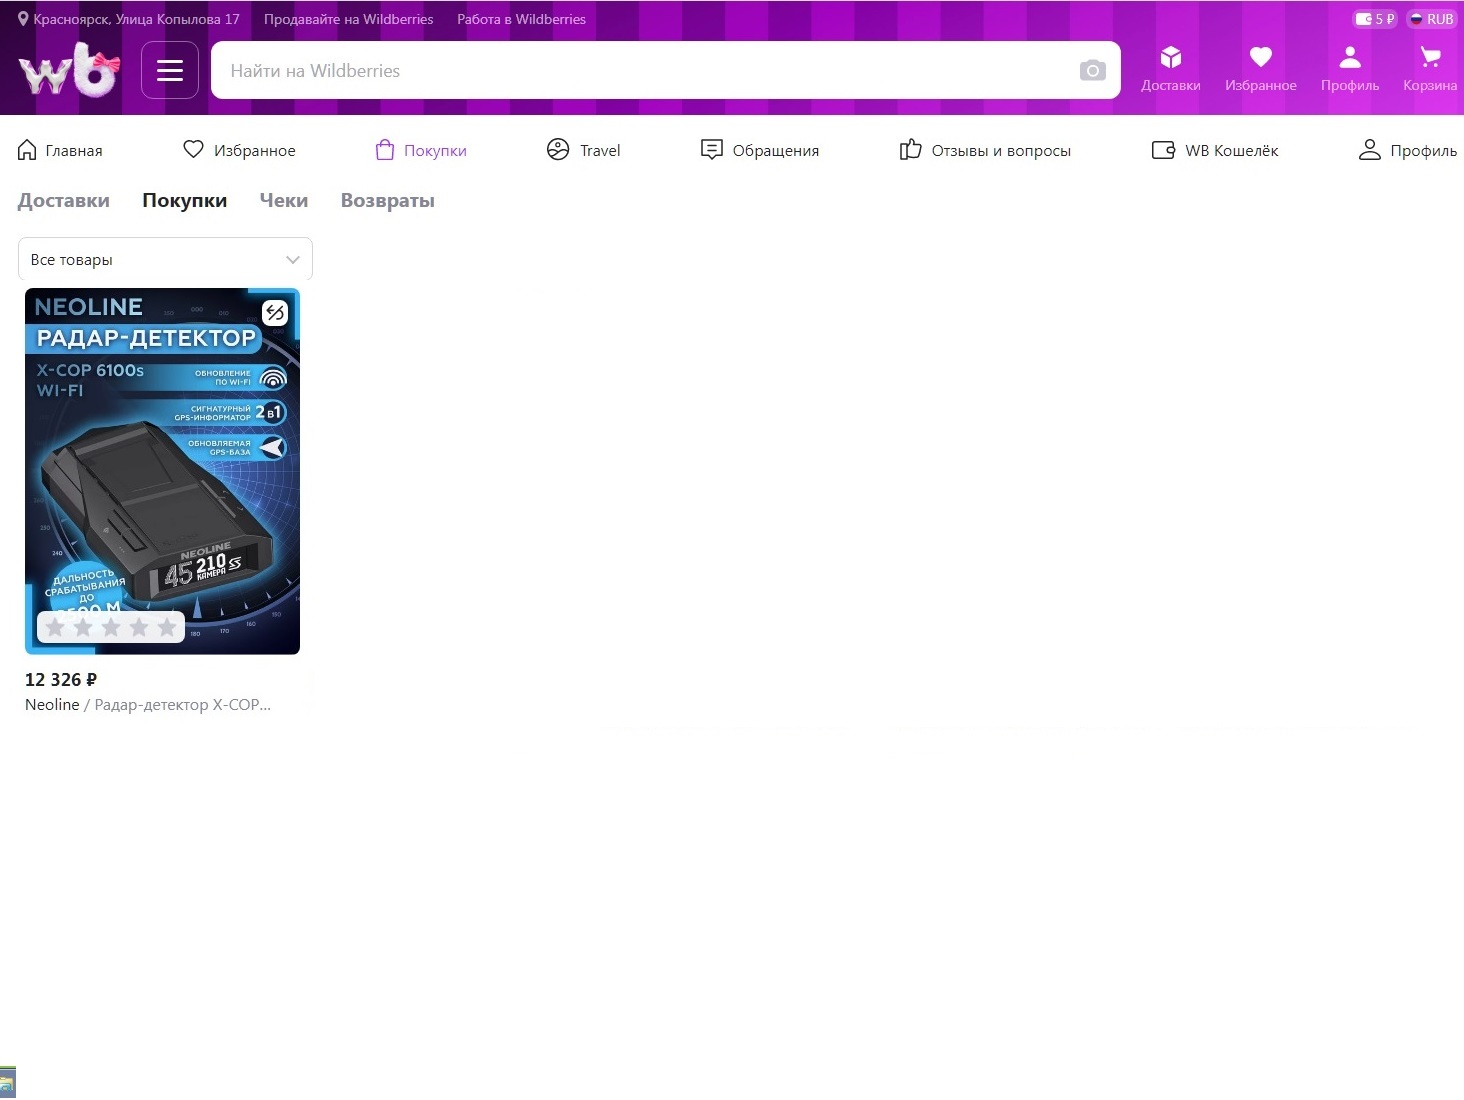Viewport: 1464px width, 1100px height.
Task: Open Обращения section
Action: click(x=760, y=150)
